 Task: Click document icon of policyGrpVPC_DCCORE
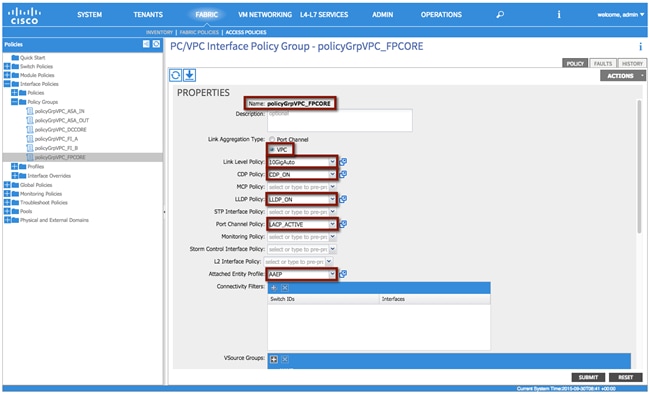(x=29, y=129)
